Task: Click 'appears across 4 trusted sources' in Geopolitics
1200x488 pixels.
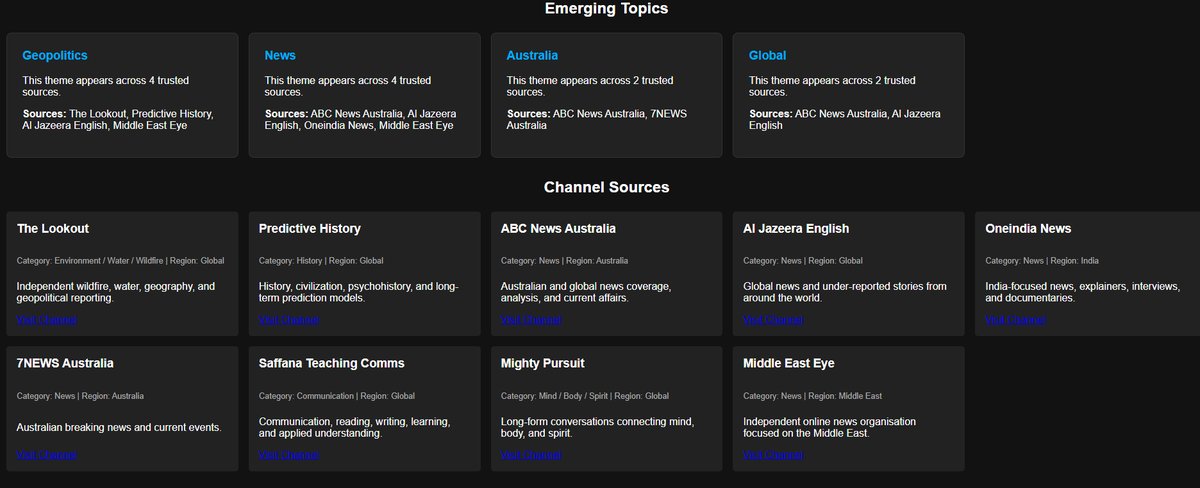Action: coord(108,86)
